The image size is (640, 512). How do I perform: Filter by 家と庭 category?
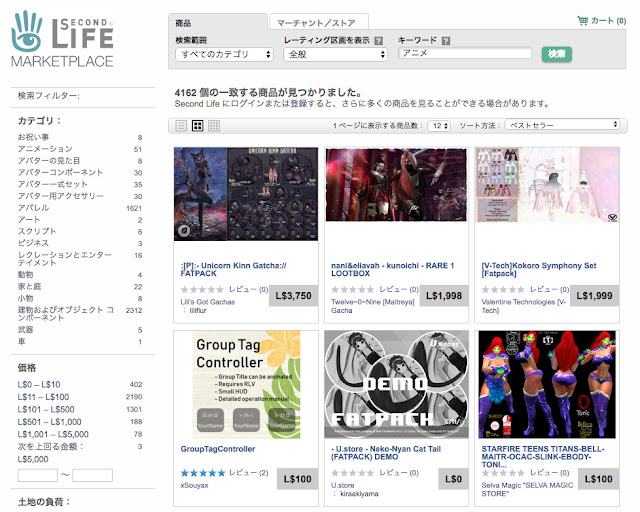pos(29,287)
